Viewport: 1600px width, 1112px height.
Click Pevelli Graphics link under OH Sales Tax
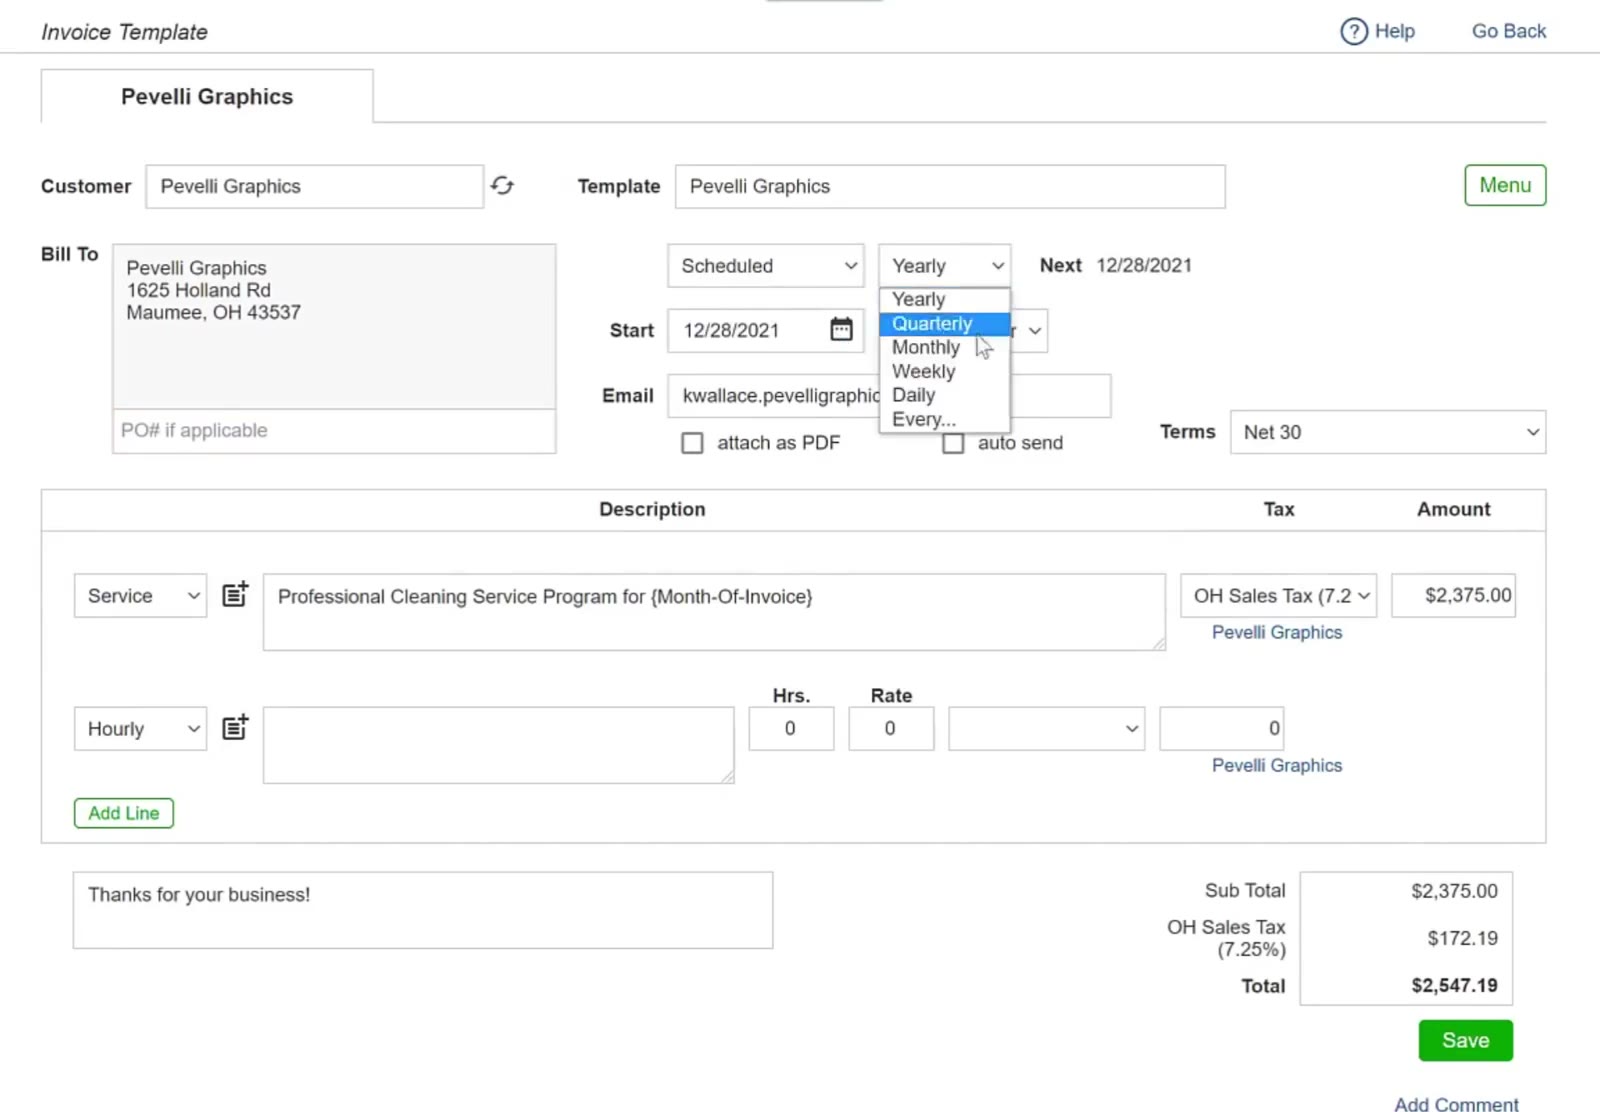click(1277, 632)
